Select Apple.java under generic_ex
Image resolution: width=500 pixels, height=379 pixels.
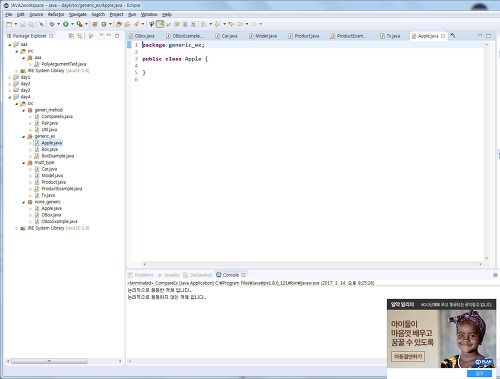click(x=52, y=143)
